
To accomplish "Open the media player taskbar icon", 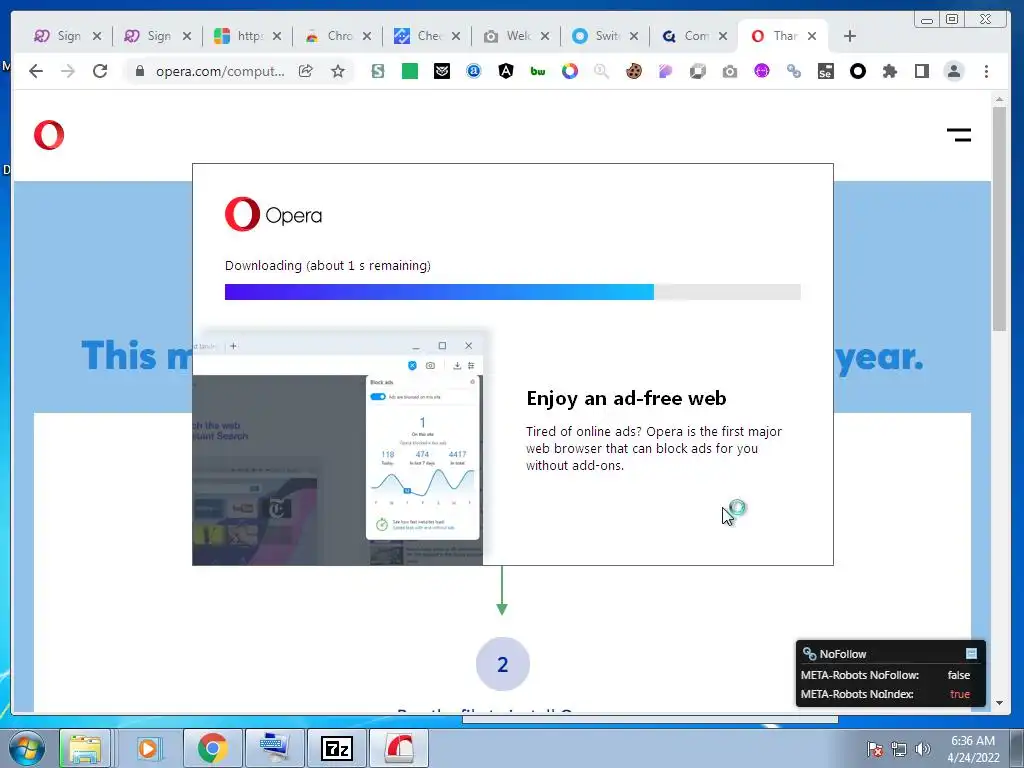I will (148, 748).
